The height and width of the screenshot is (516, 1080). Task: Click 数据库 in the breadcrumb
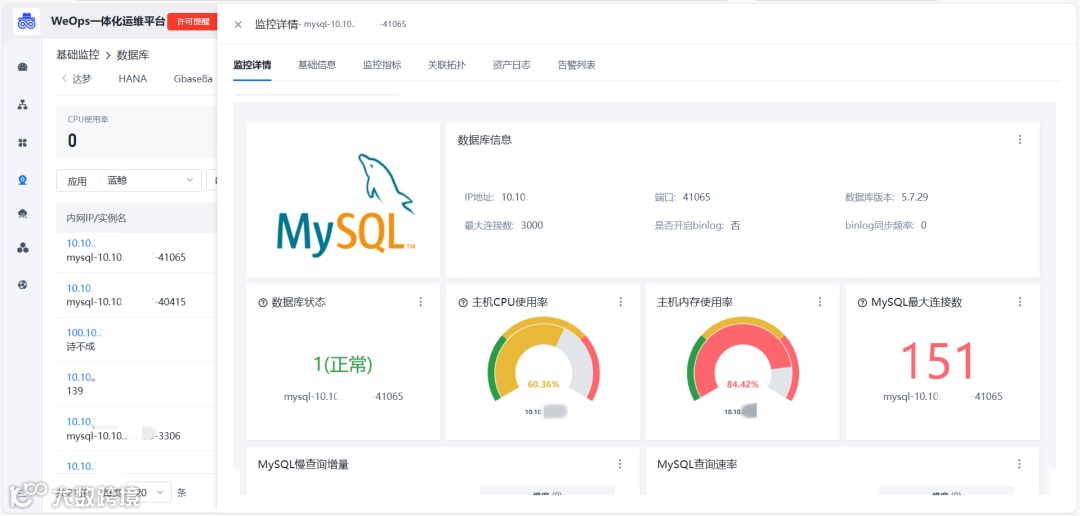tap(133, 54)
